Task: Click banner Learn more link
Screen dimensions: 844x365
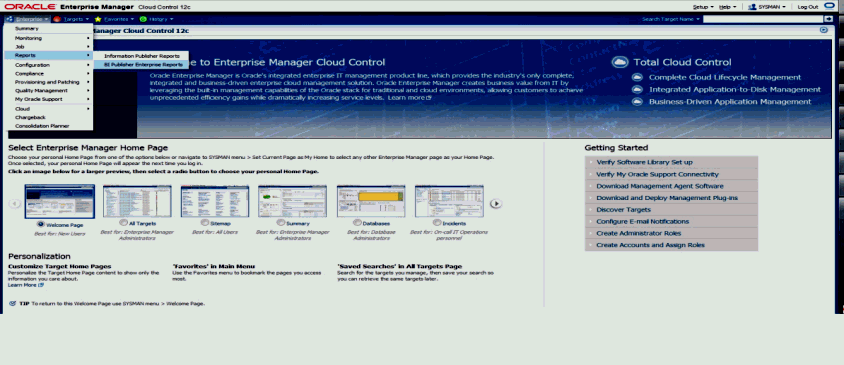Action: click(406, 98)
